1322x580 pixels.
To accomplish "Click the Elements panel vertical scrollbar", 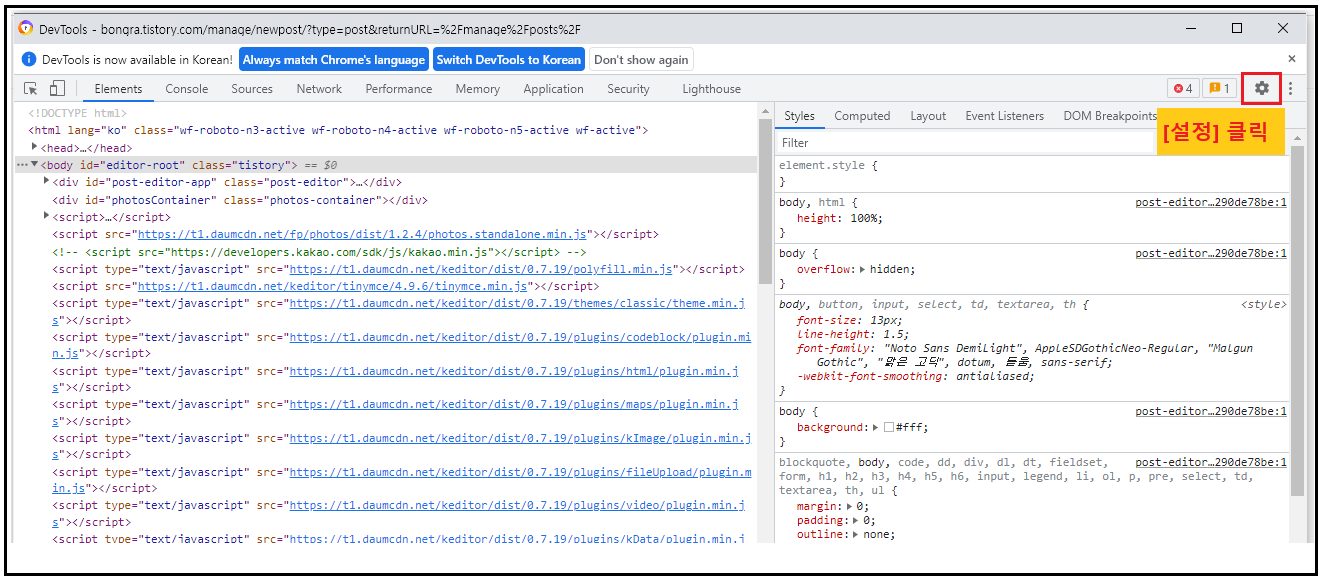I will (765, 200).
